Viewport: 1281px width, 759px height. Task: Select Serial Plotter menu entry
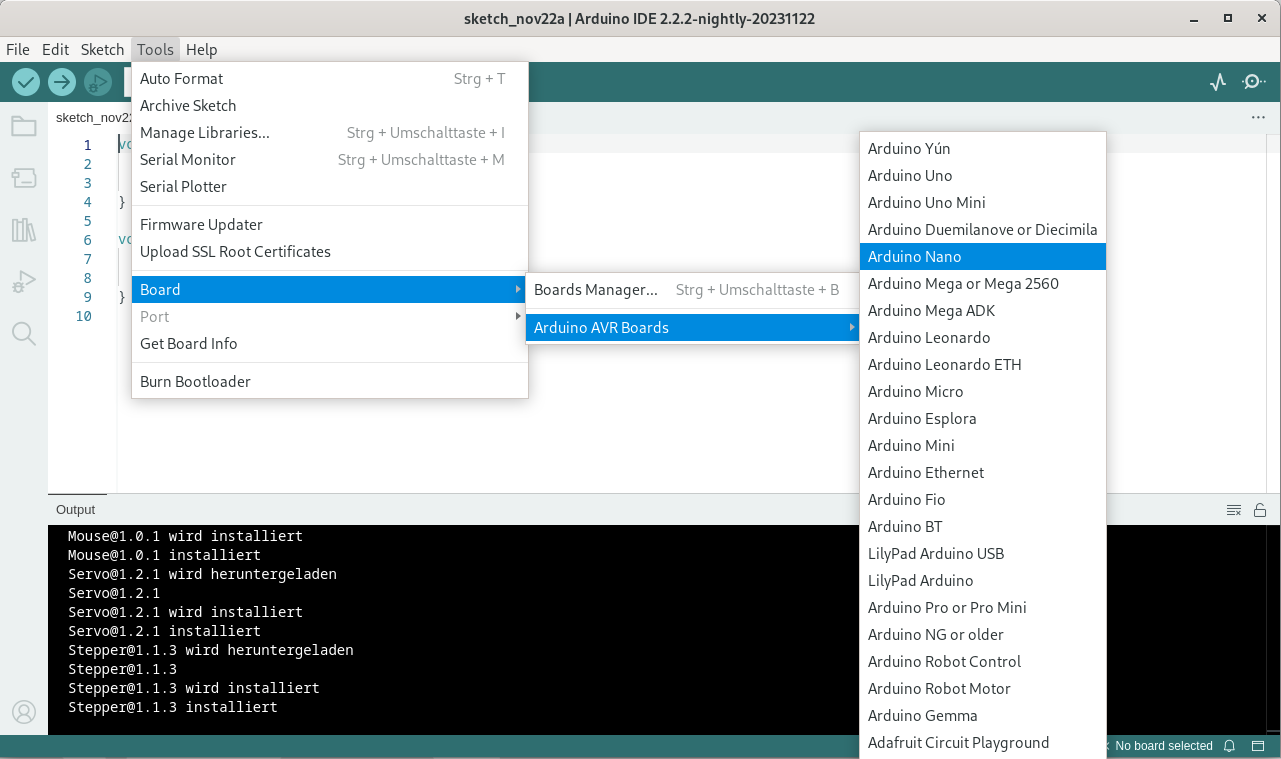coord(330,186)
